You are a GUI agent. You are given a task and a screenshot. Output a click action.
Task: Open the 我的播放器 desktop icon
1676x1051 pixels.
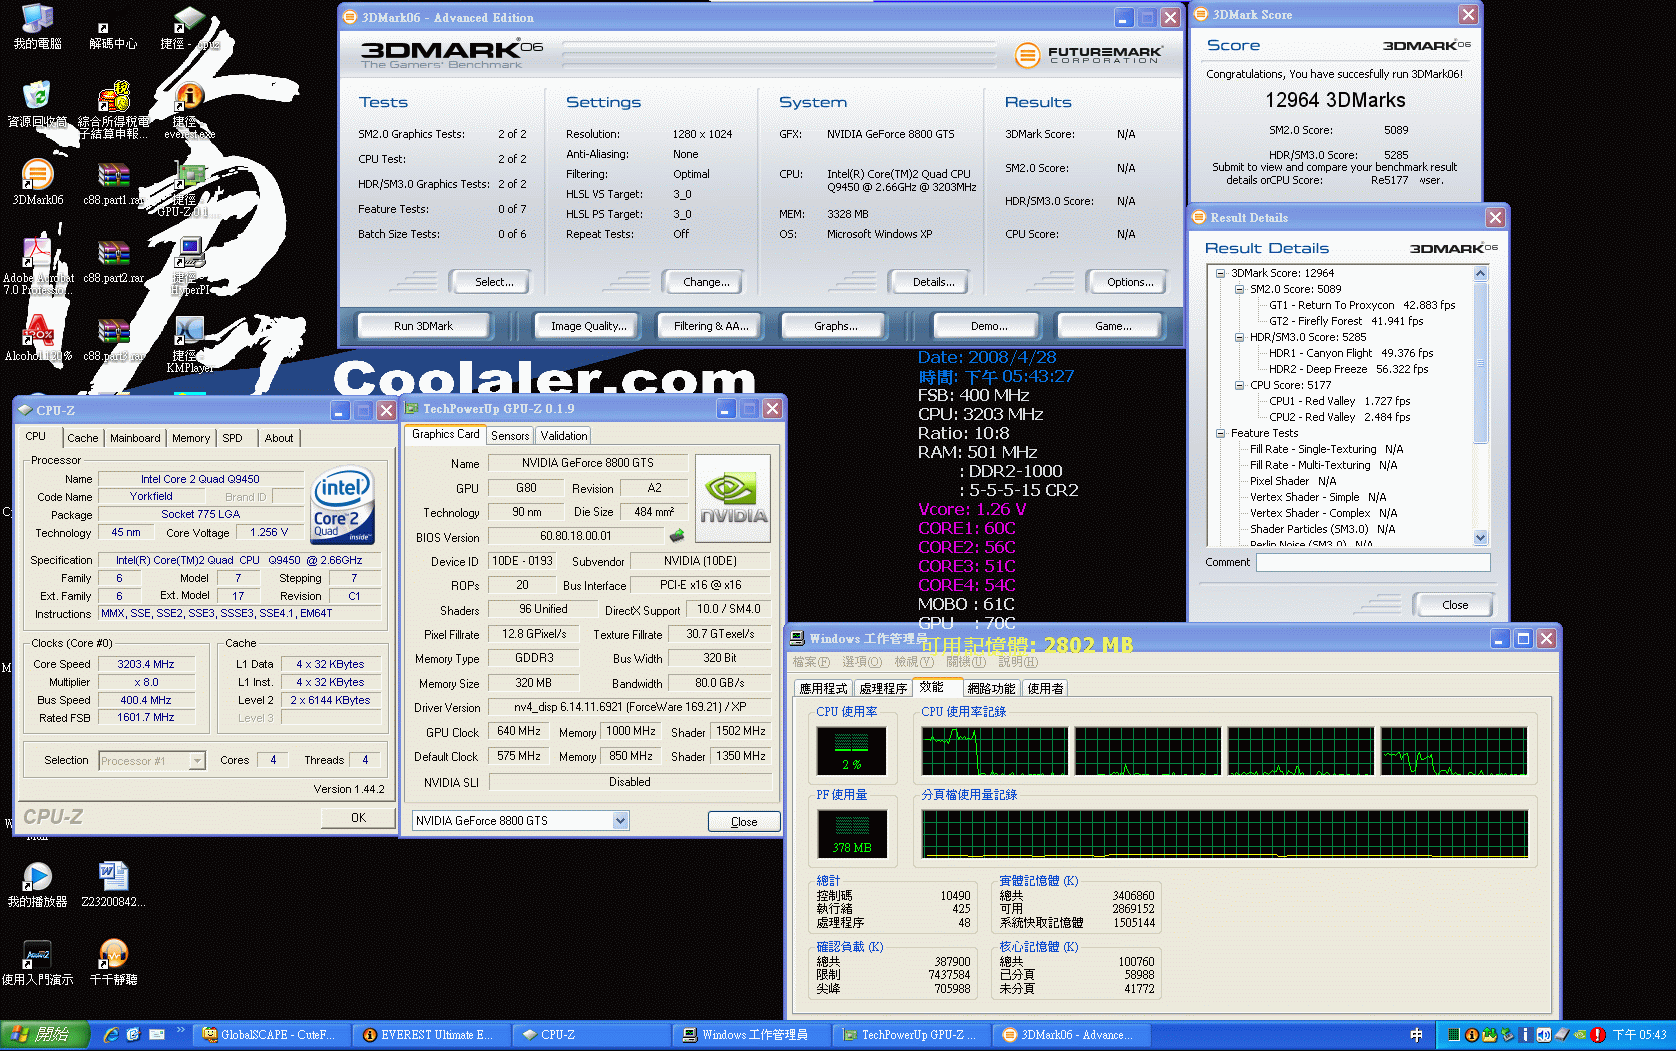(37, 884)
